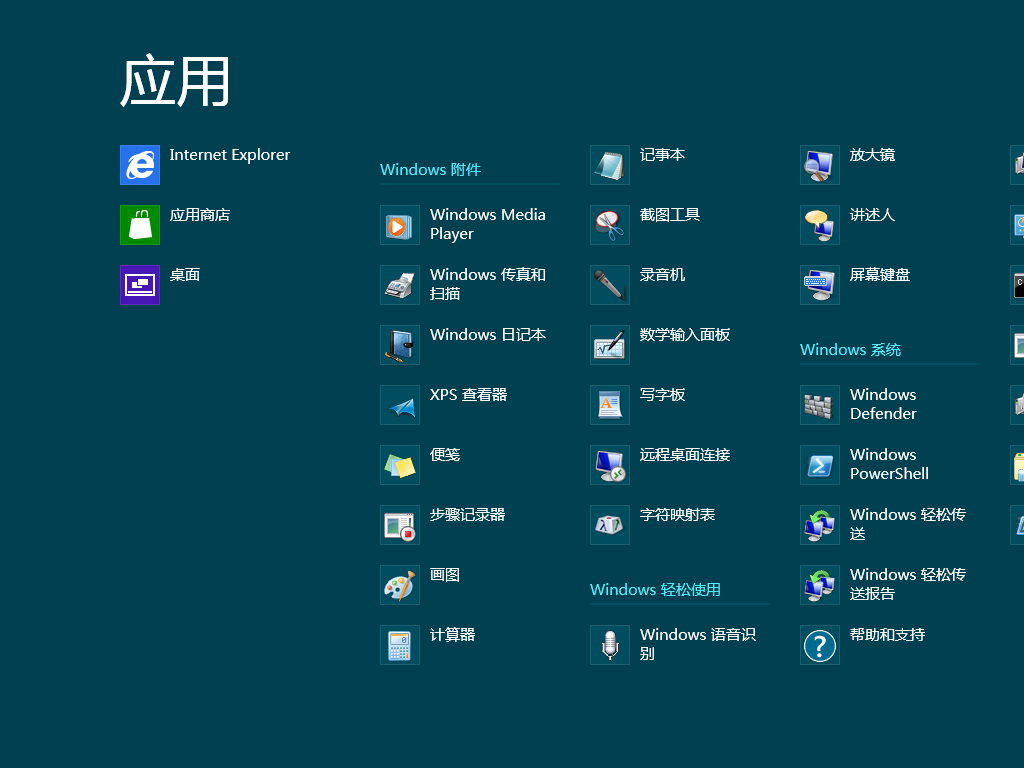Open the 画图 paint icon
The width and height of the screenshot is (1024, 768).
(400, 585)
